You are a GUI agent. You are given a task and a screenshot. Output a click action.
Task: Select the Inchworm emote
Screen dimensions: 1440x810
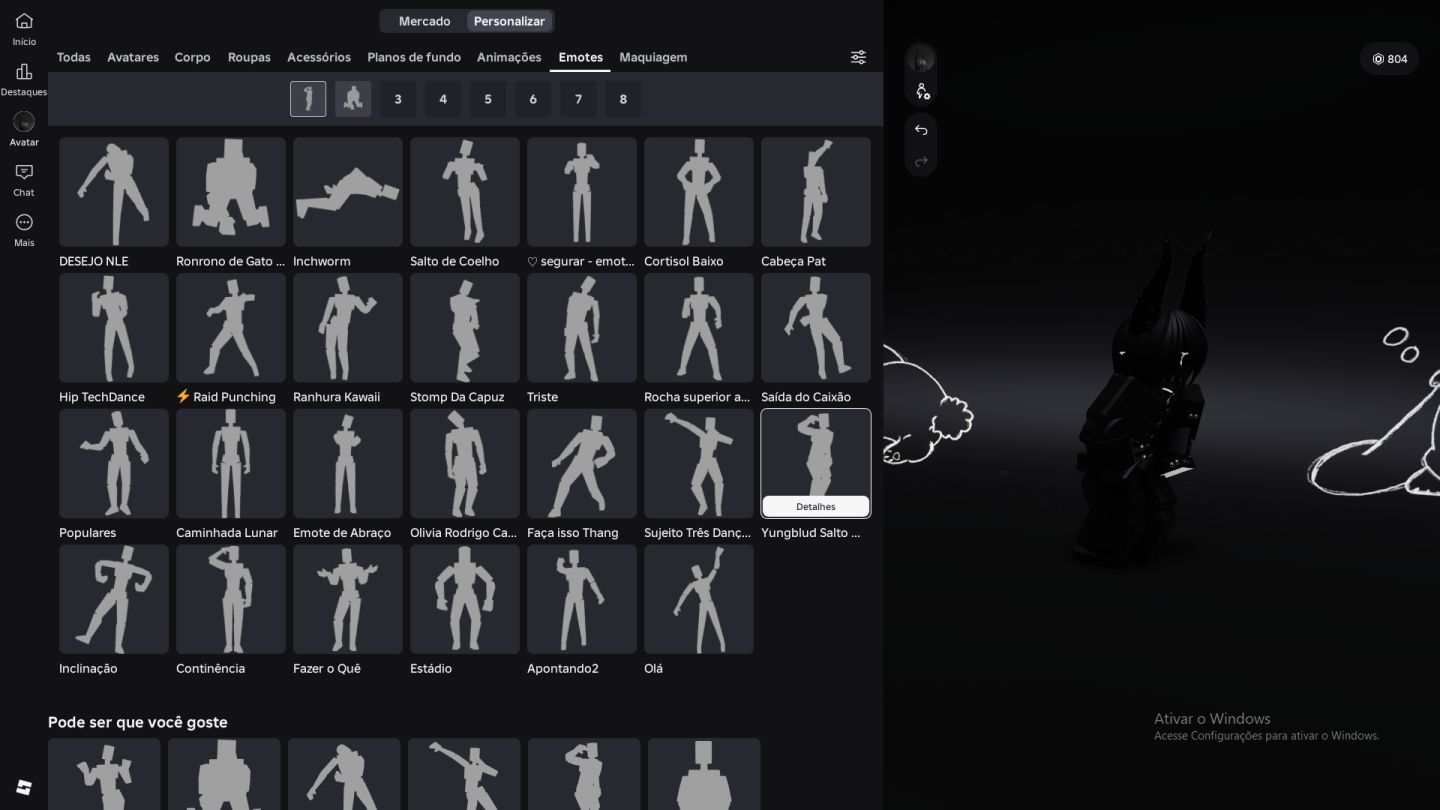tap(348, 192)
